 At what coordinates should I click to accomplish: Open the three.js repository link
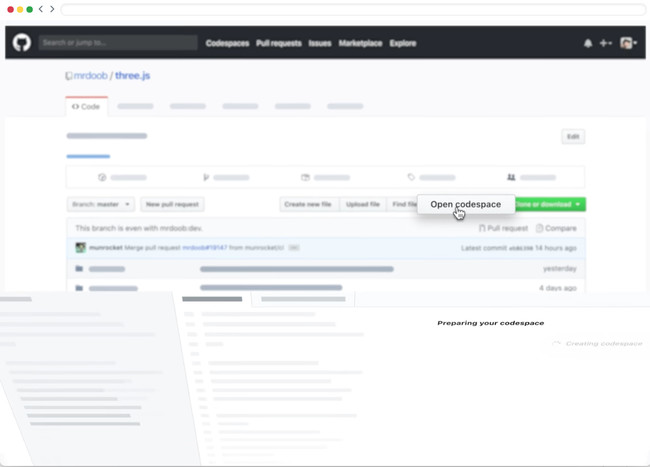[133, 75]
